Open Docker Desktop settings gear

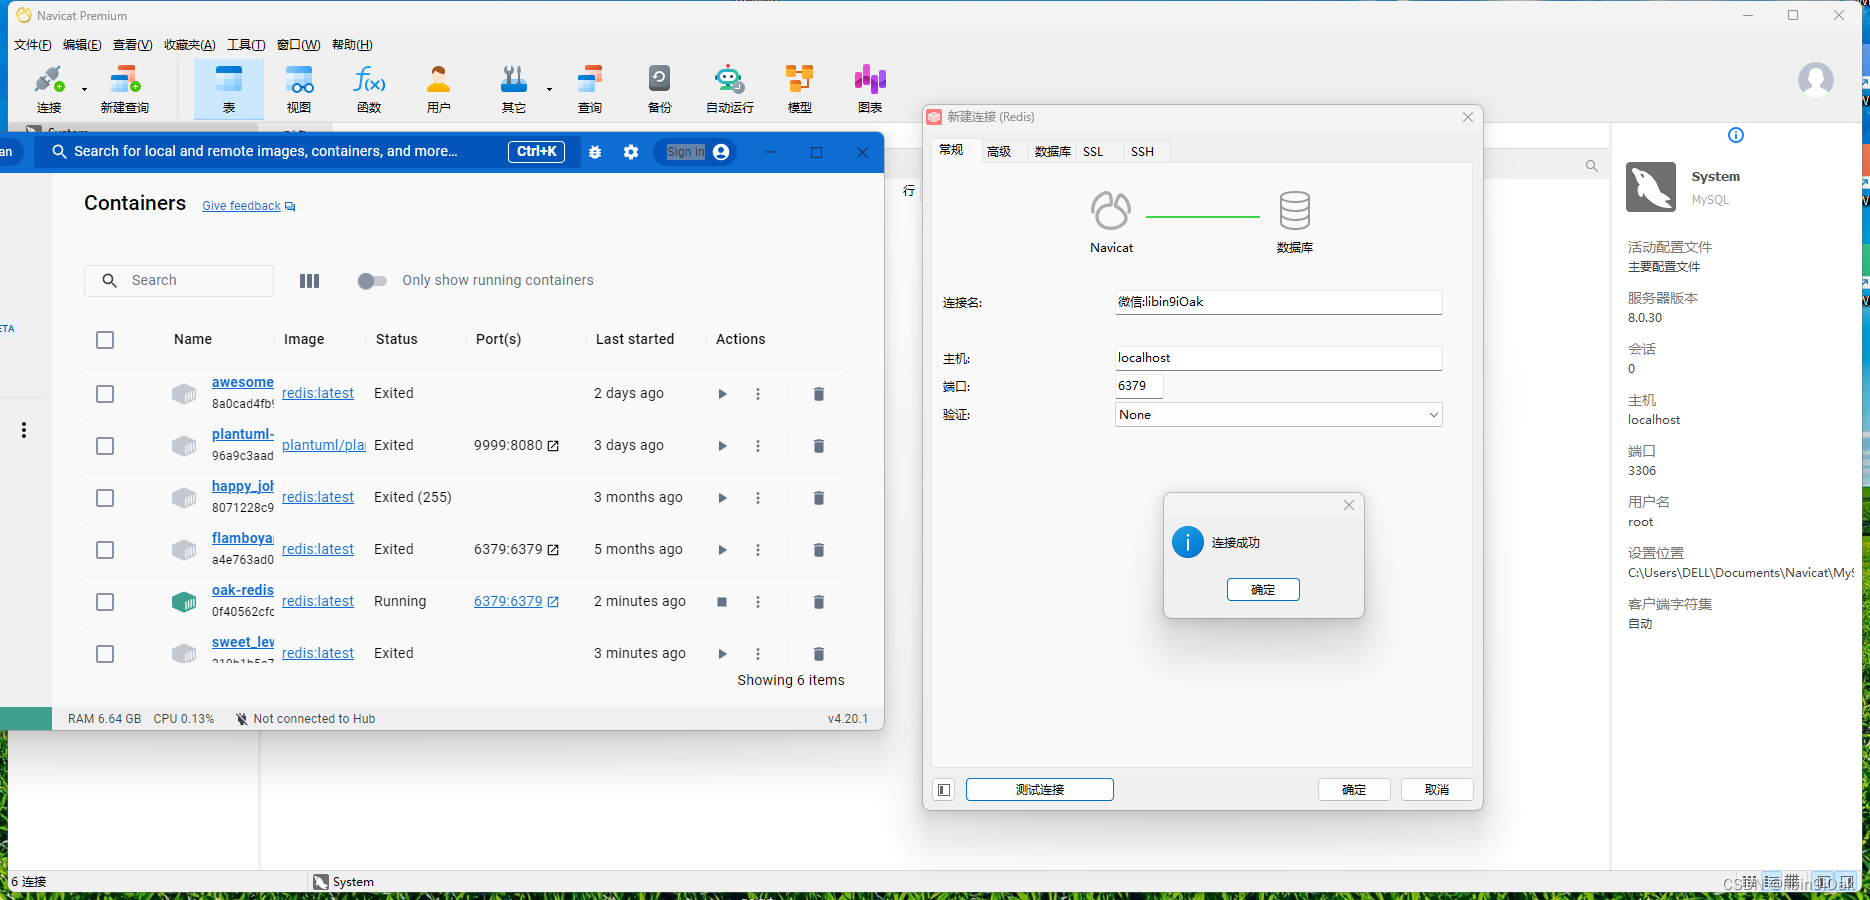(x=631, y=152)
